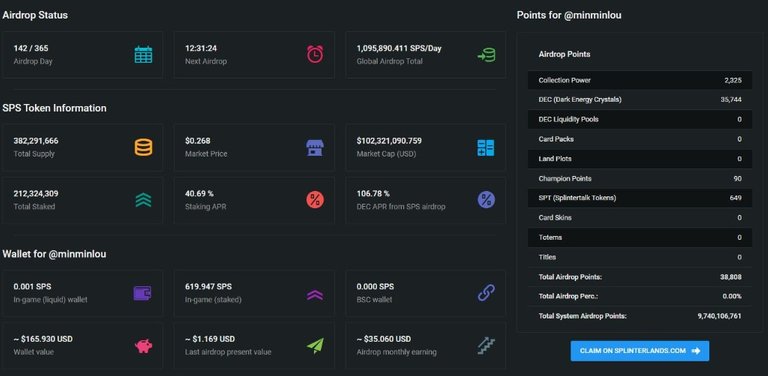Click the red Staking APR percent icon

click(x=315, y=200)
